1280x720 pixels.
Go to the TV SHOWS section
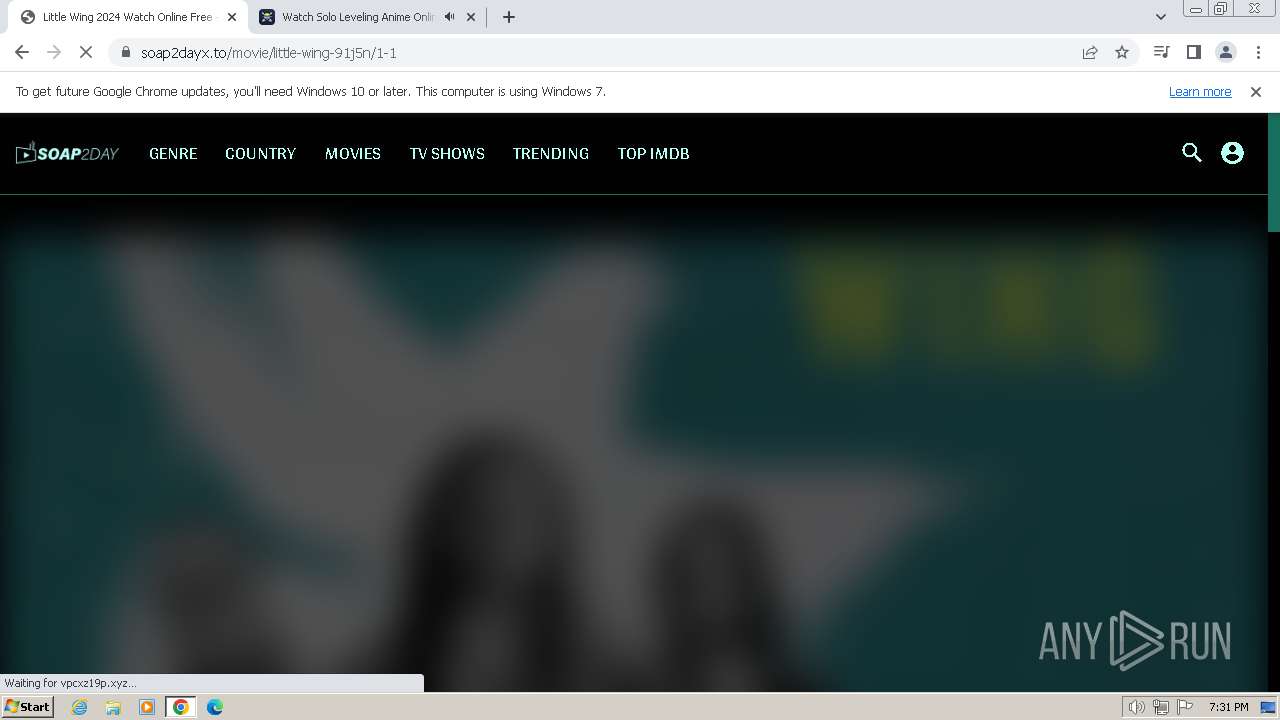[447, 153]
